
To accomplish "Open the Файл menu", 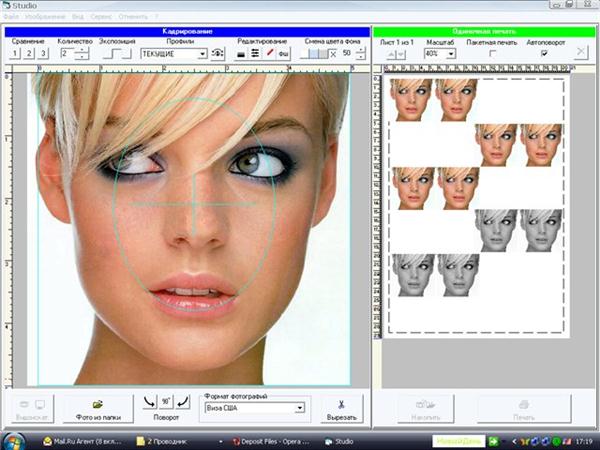I will (x=10, y=17).
